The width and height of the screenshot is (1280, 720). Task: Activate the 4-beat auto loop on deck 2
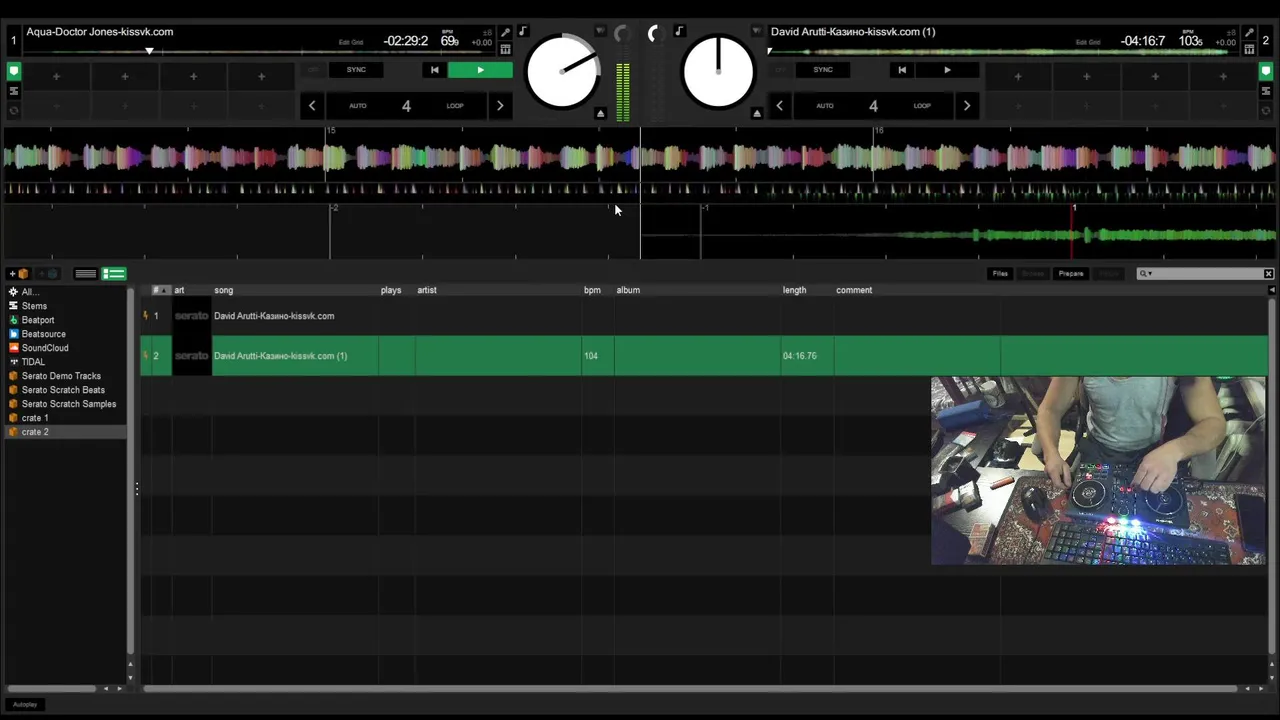click(873, 105)
